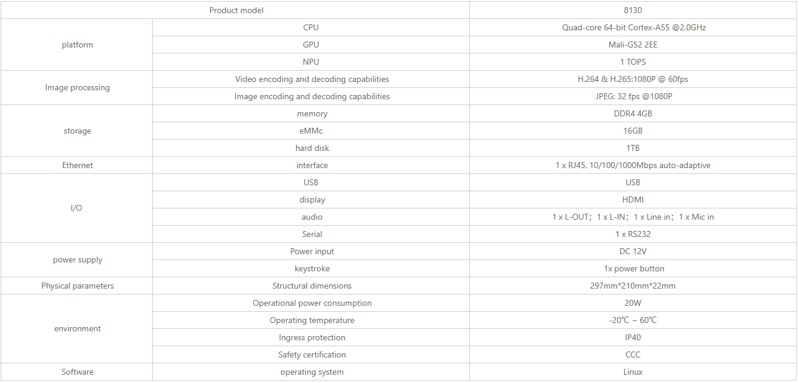The width and height of the screenshot is (799, 383).
Task: Select the RJ45 Ethernet interface value
Action: pyautogui.click(x=633, y=166)
